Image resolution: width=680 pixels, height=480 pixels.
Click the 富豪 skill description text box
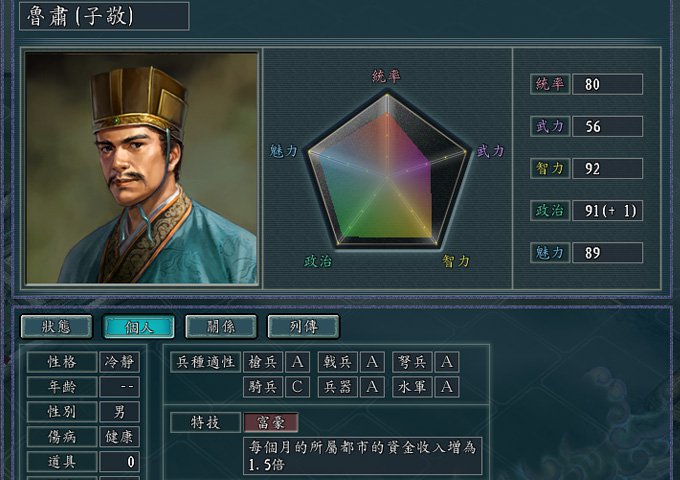(x=363, y=456)
